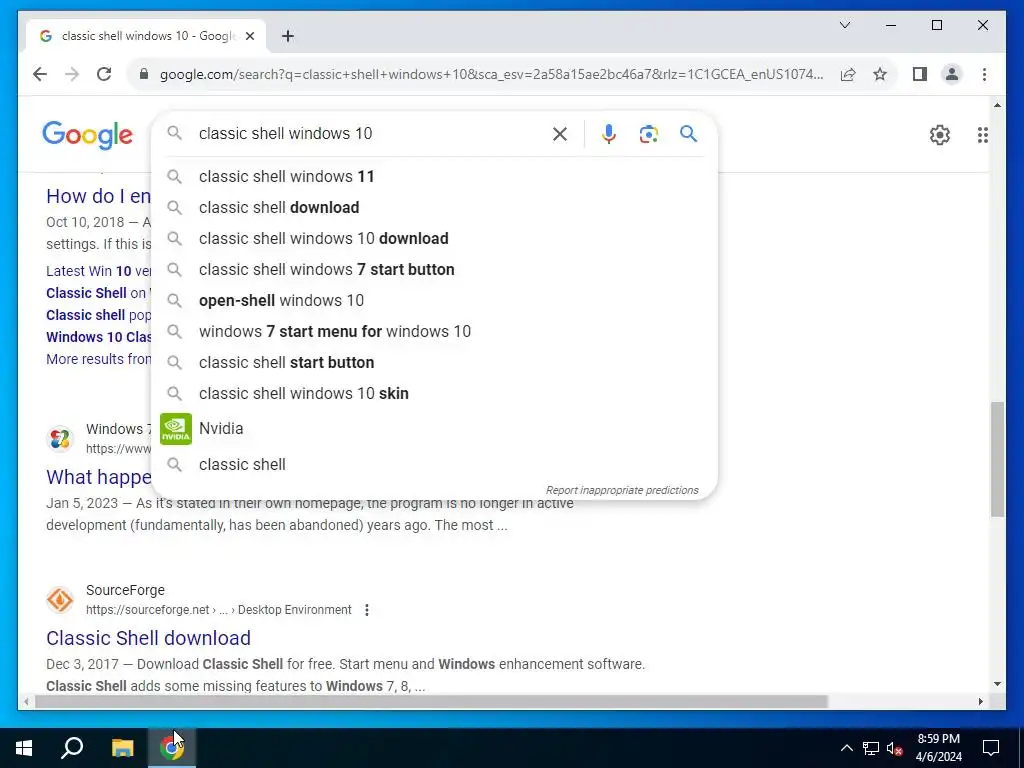The width and height of the screenshot is (1024, 768).
Task: Choose the Nvidia suggestion entry
Action: click(x=434, y=429)
